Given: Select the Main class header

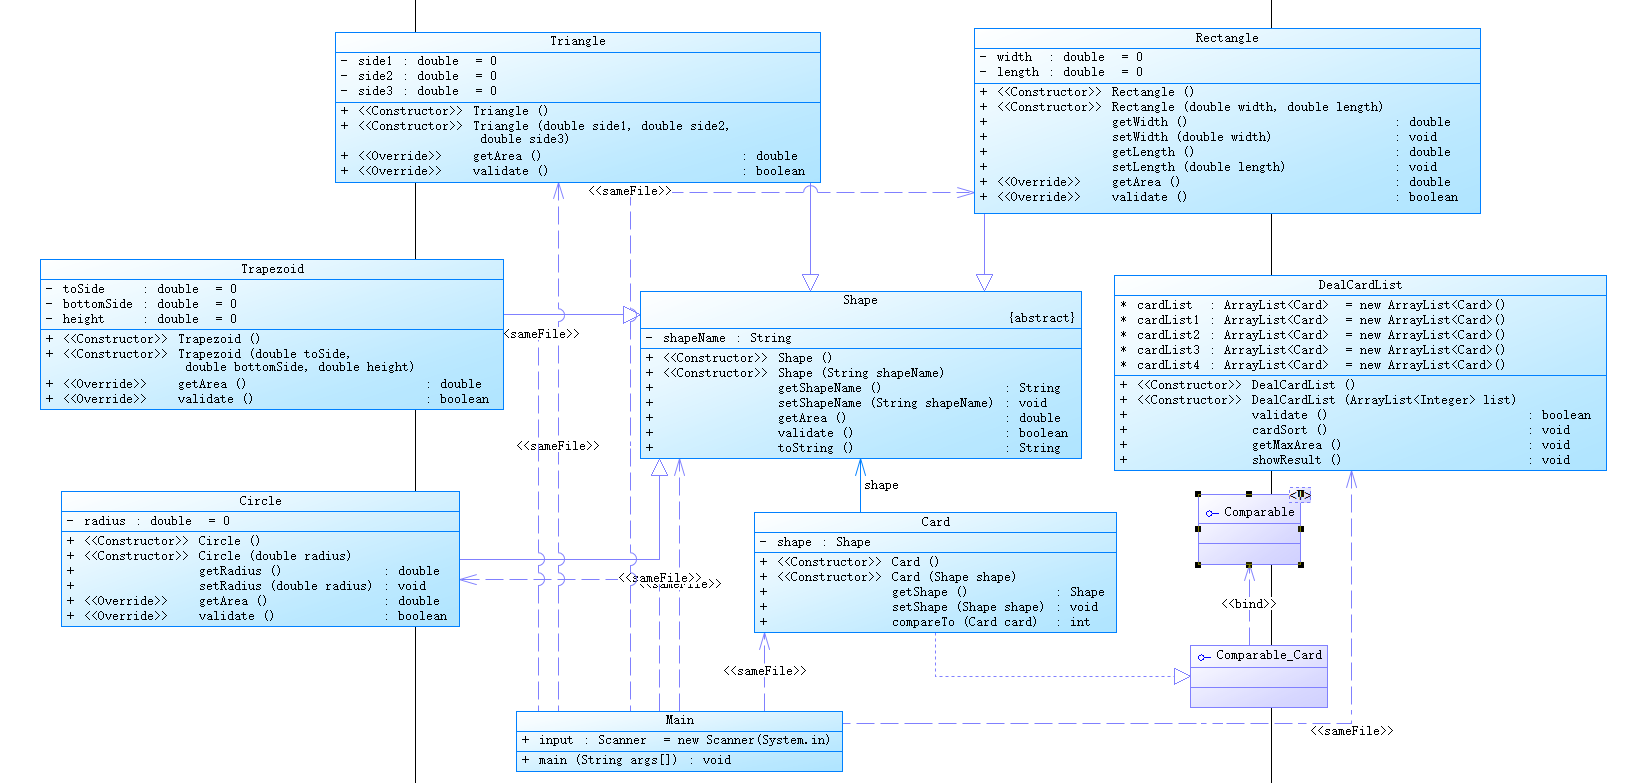Looking at the screenshot, I should pyautogui.click(x=679, y=720).
